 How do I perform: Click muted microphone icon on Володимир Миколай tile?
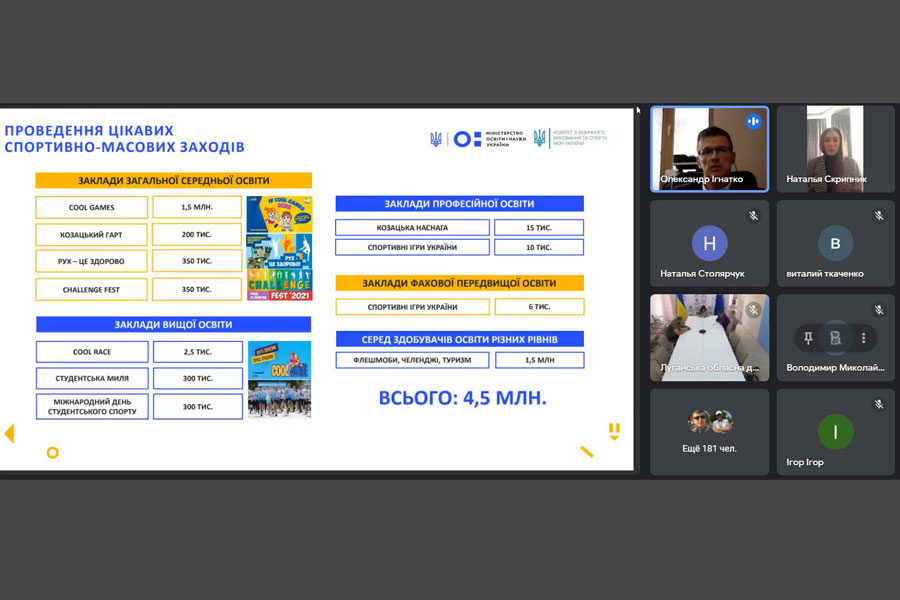pos(879,310)
